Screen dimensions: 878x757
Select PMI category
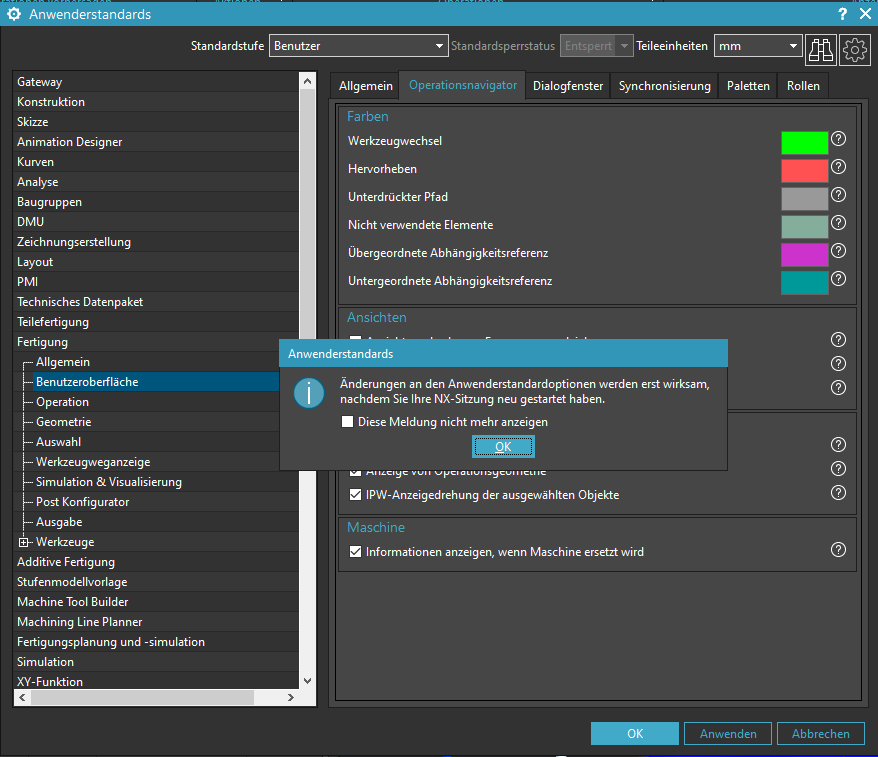(x=156, y=282)
